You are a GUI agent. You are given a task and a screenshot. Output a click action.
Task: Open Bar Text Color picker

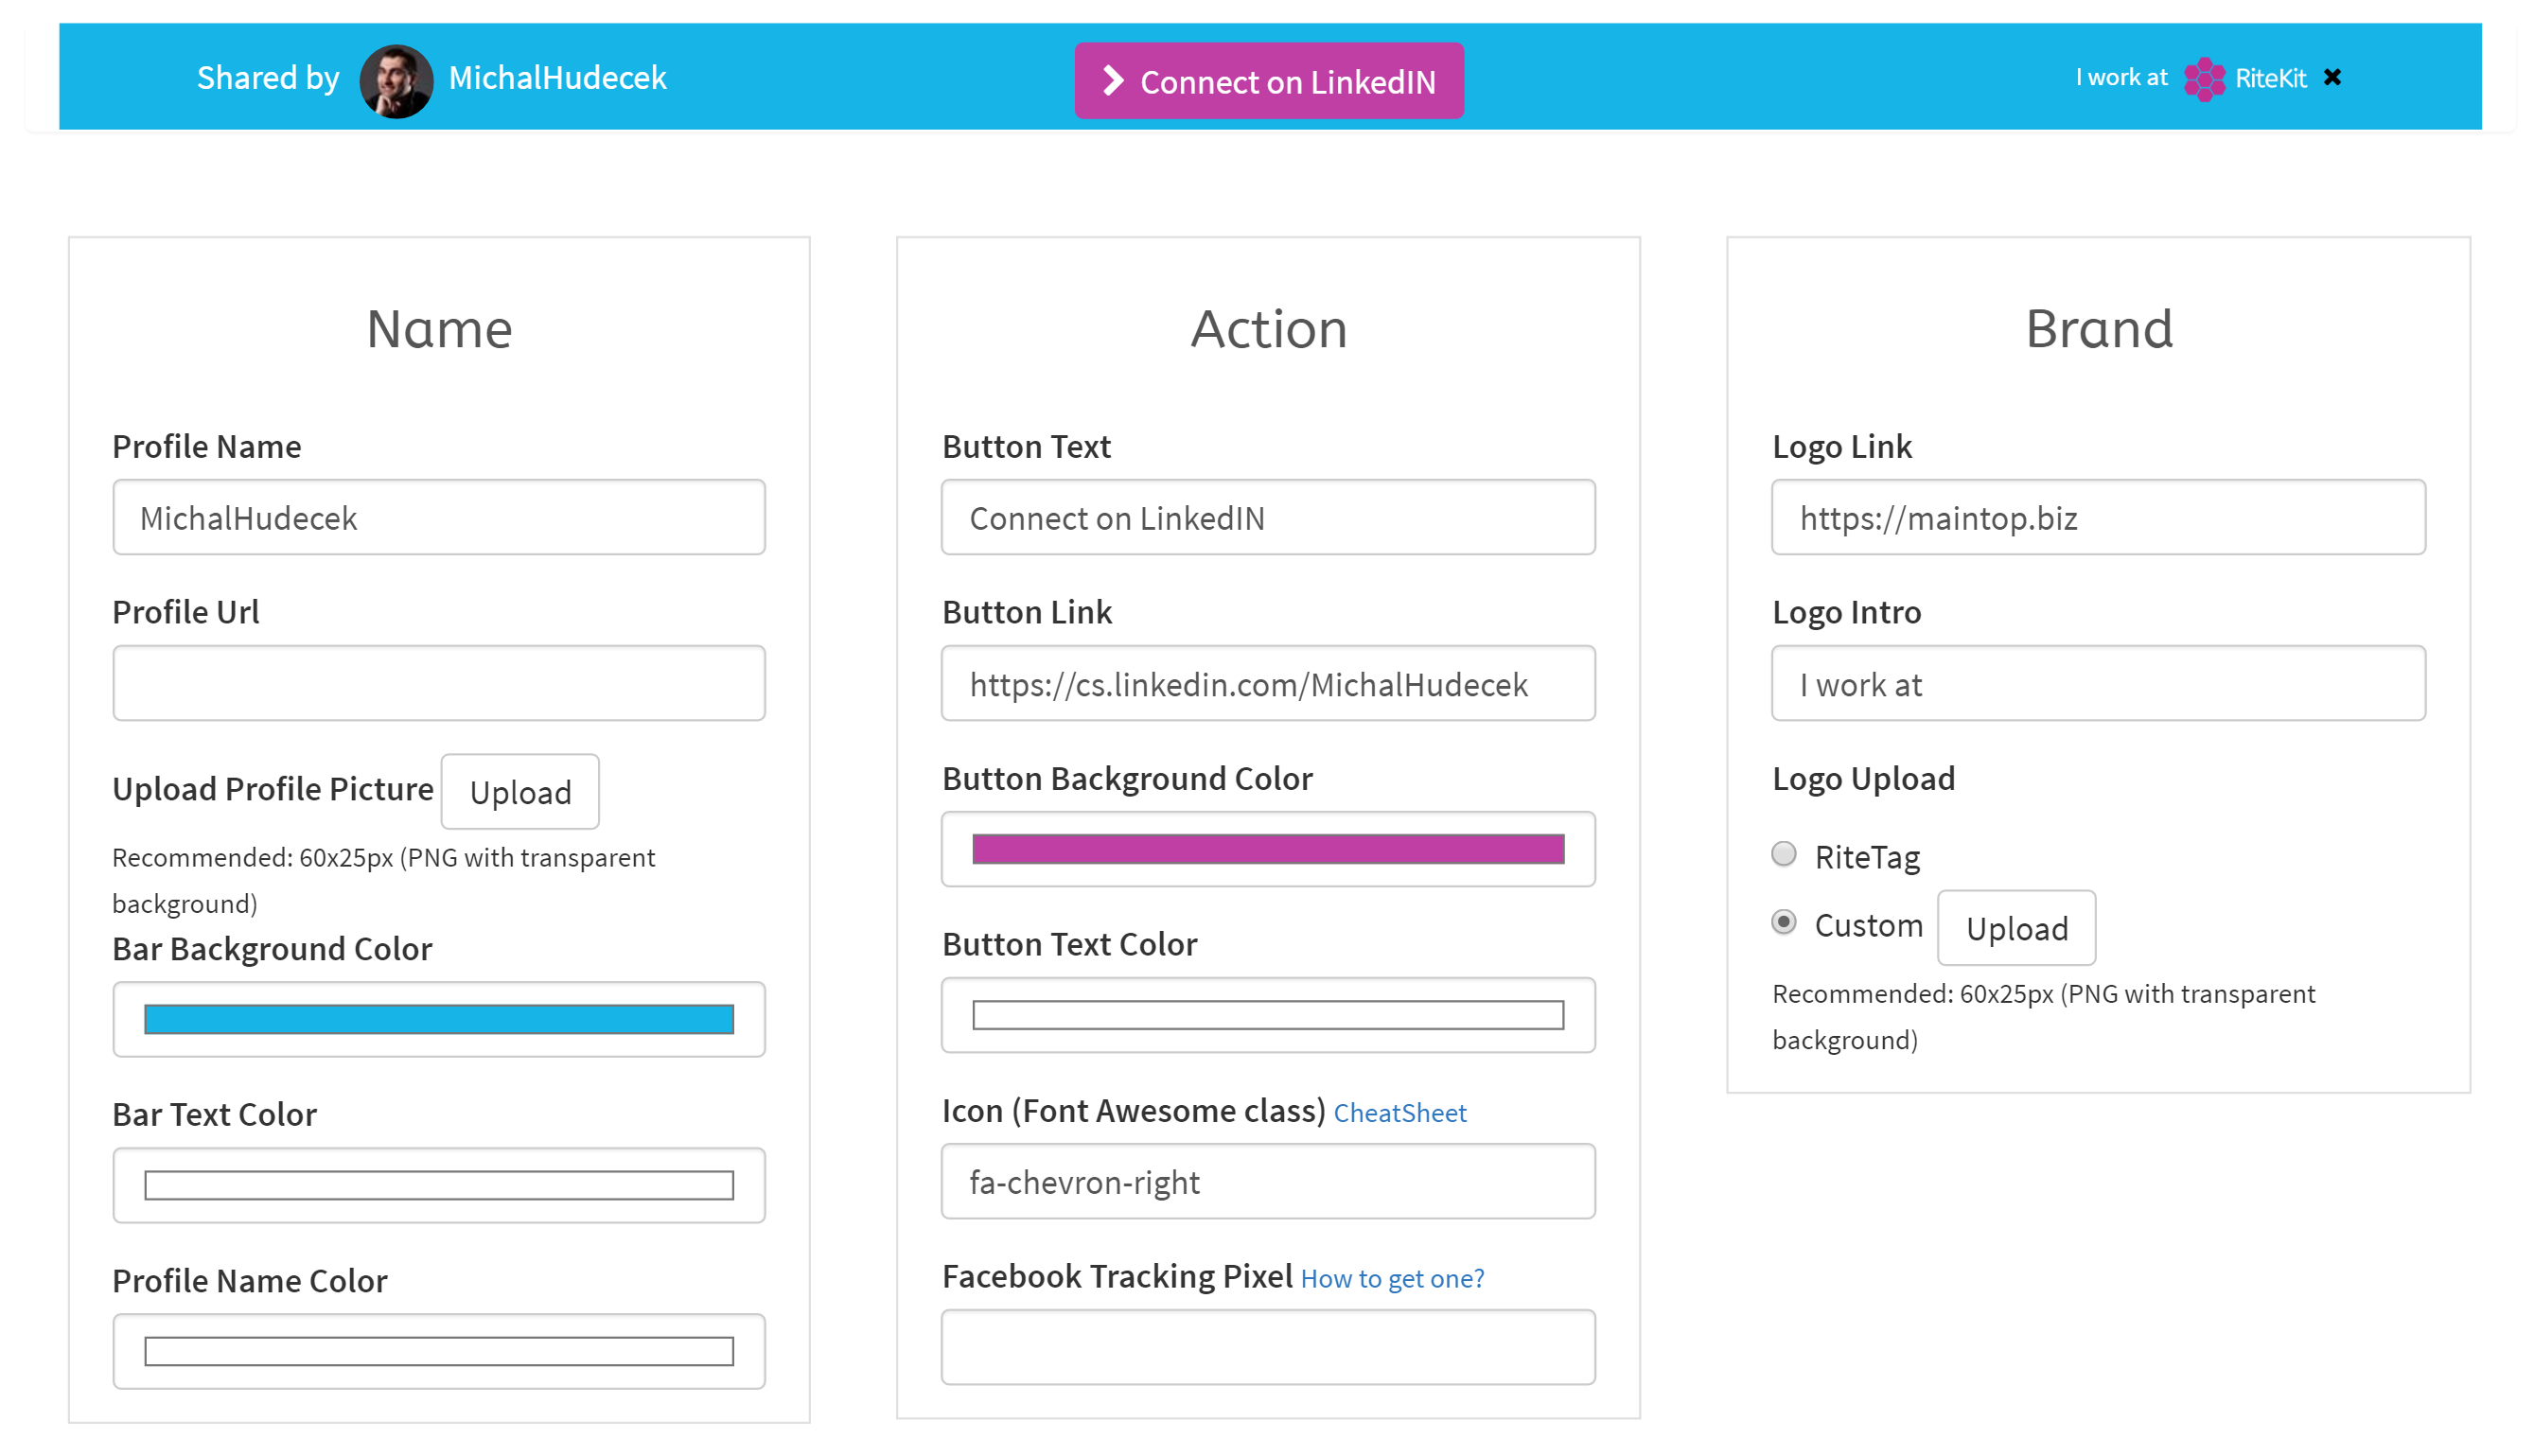pos(439,1186)
